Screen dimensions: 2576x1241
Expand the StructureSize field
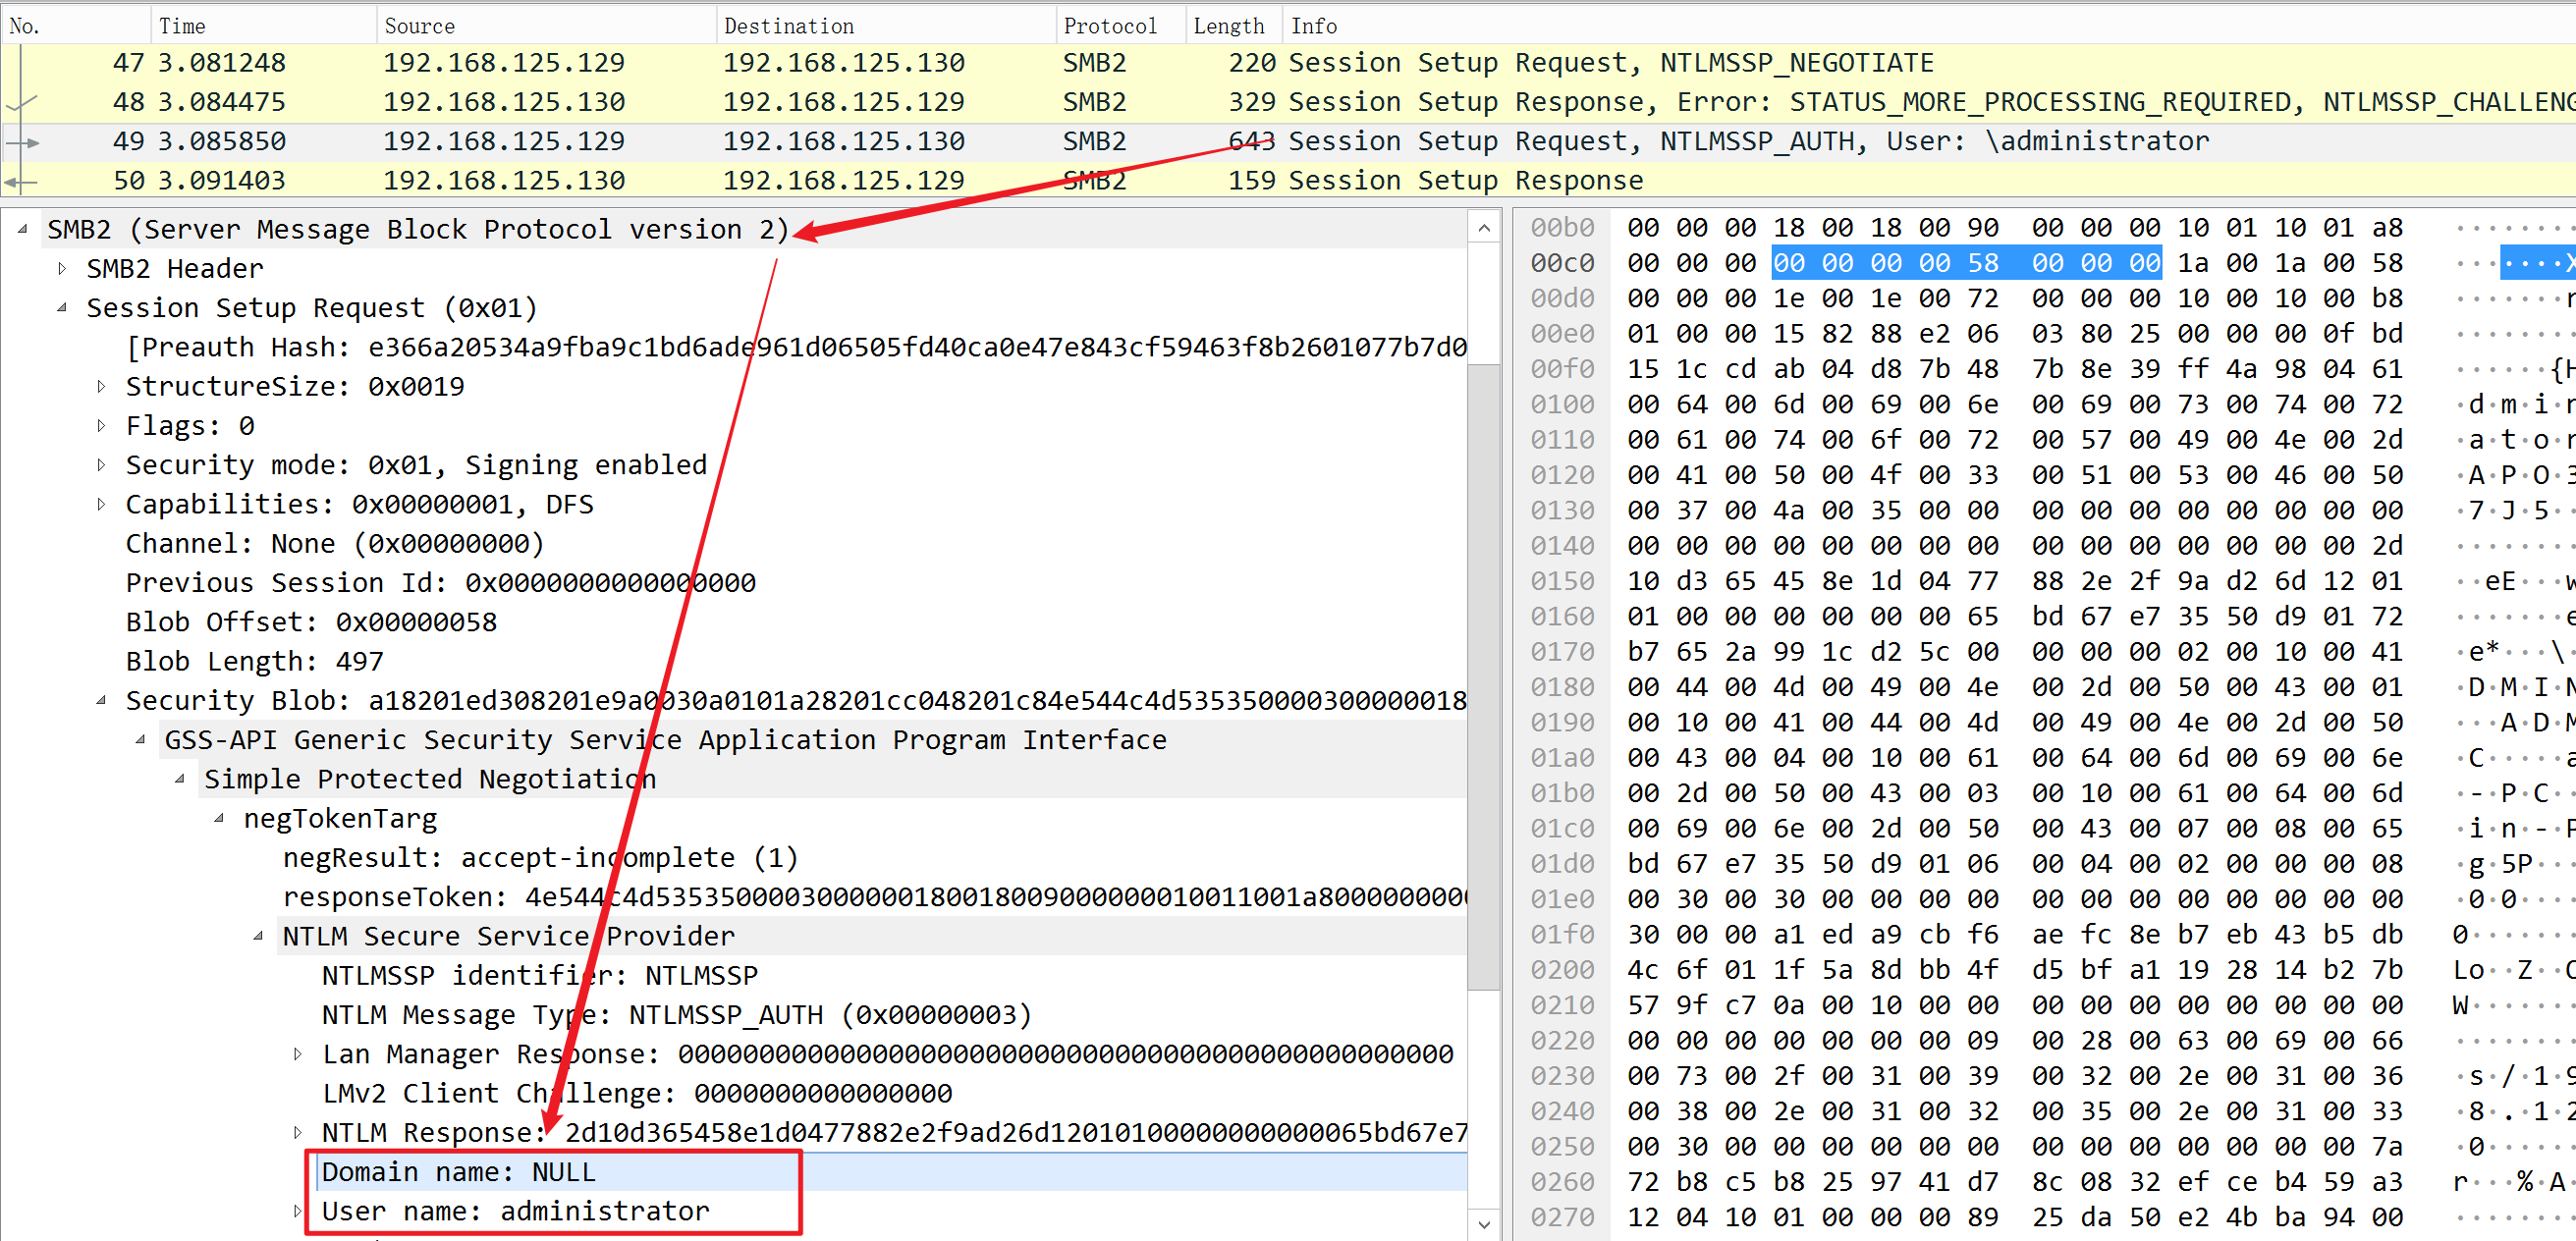point(101,386)
